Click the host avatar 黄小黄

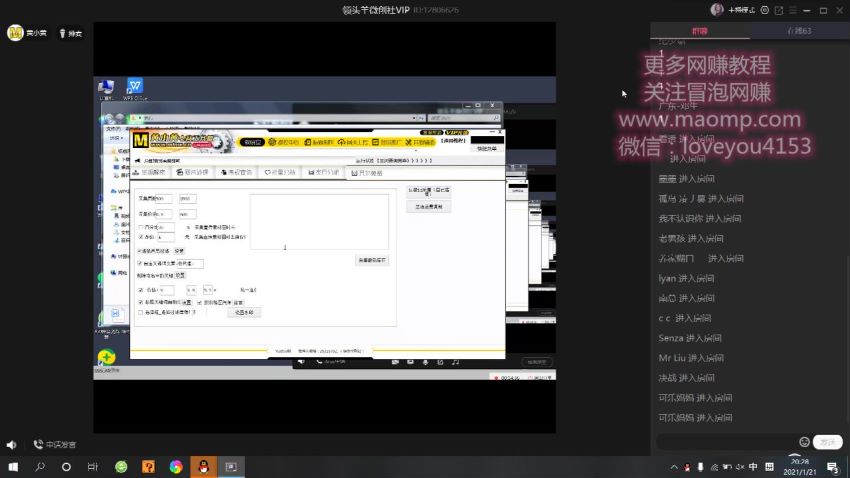(15, 33)
